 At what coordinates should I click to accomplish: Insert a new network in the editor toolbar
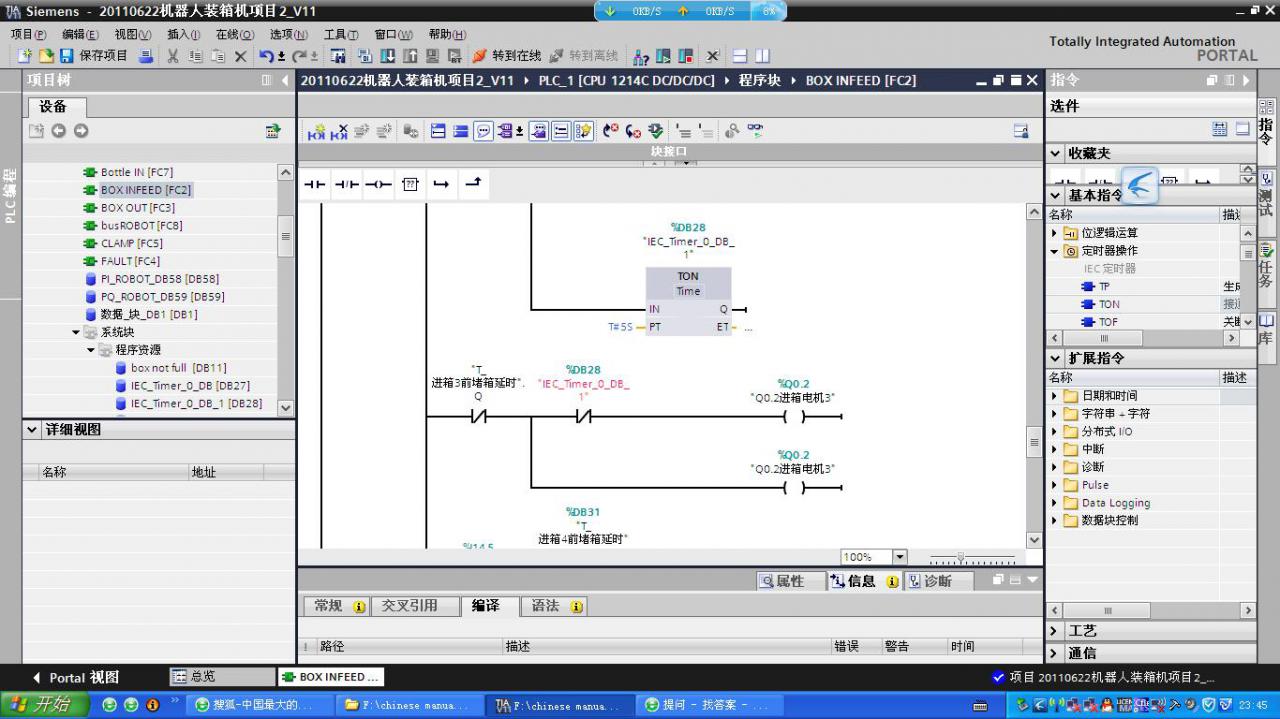coord(317,131)
